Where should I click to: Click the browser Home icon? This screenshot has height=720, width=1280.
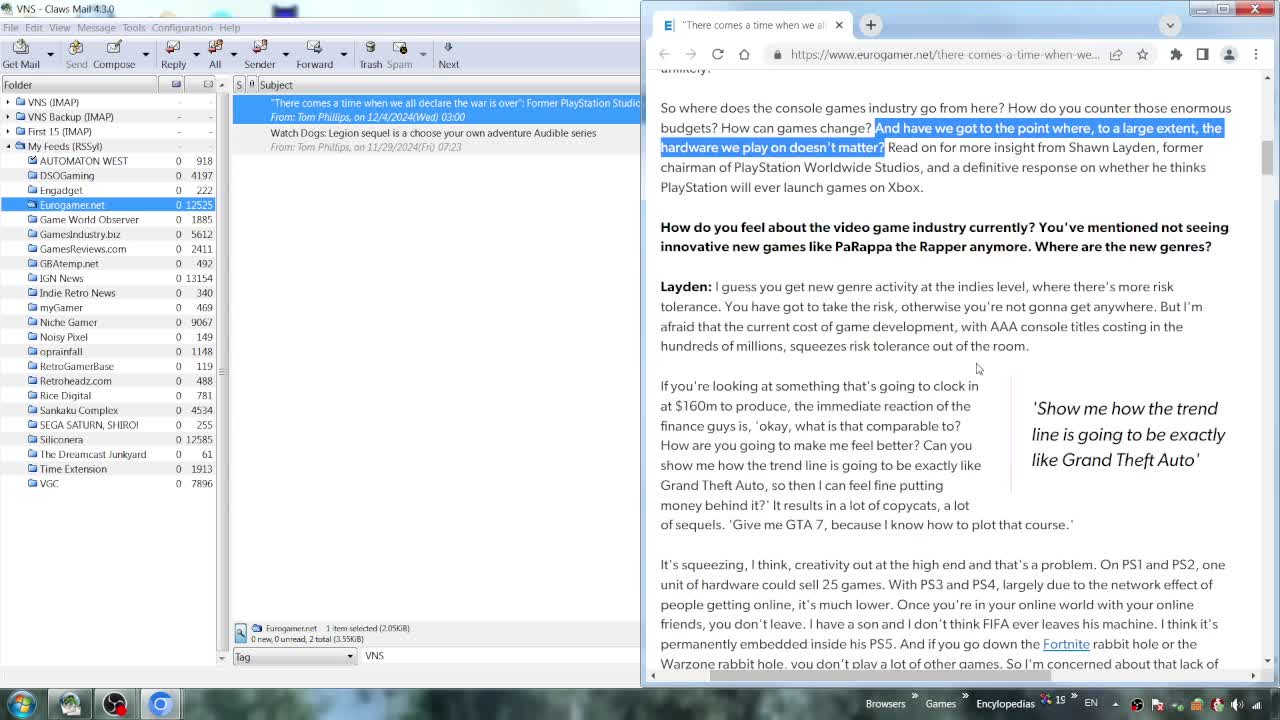(x=744, y=54)
